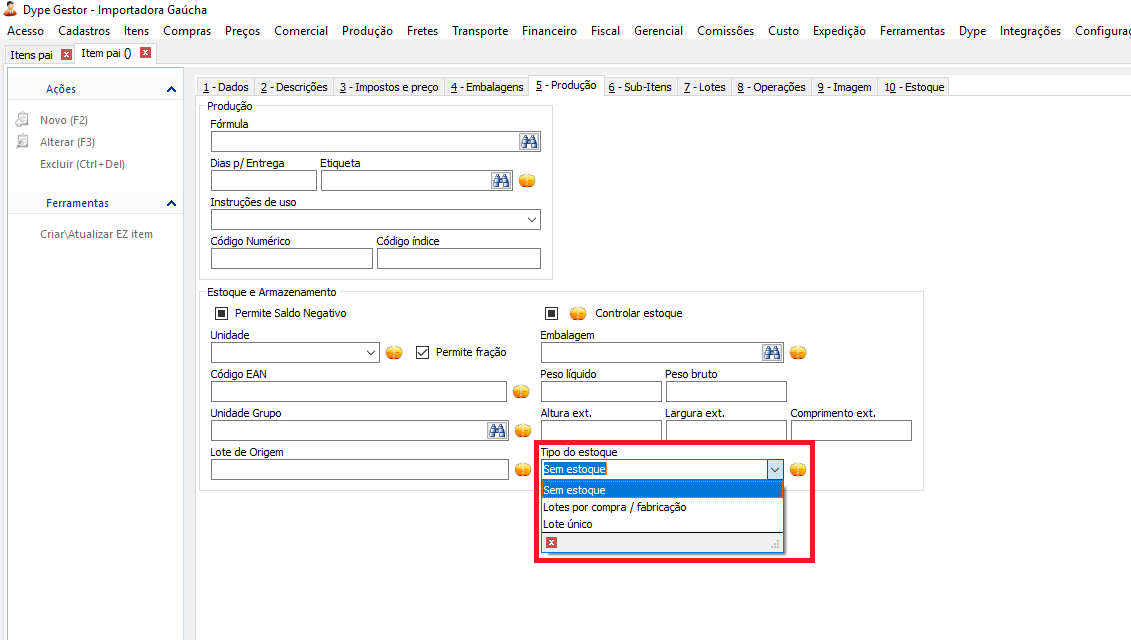1131x640 pixels.
Task: Click Excluir (Ctrl+Del) action
Action: coord(82,164)
